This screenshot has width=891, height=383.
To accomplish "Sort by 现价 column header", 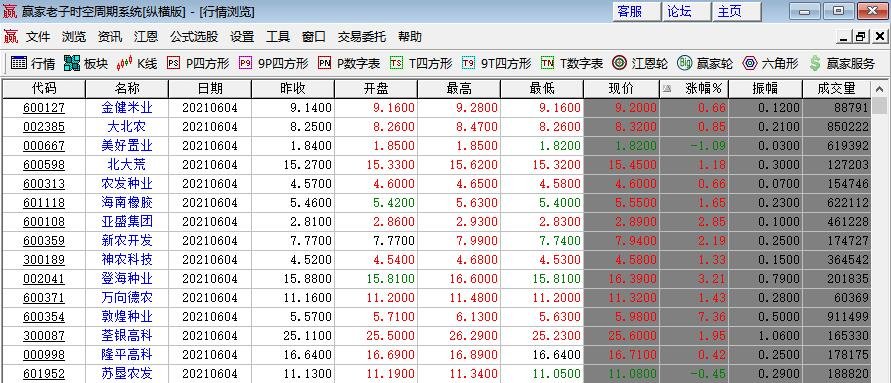I will 621,89.
